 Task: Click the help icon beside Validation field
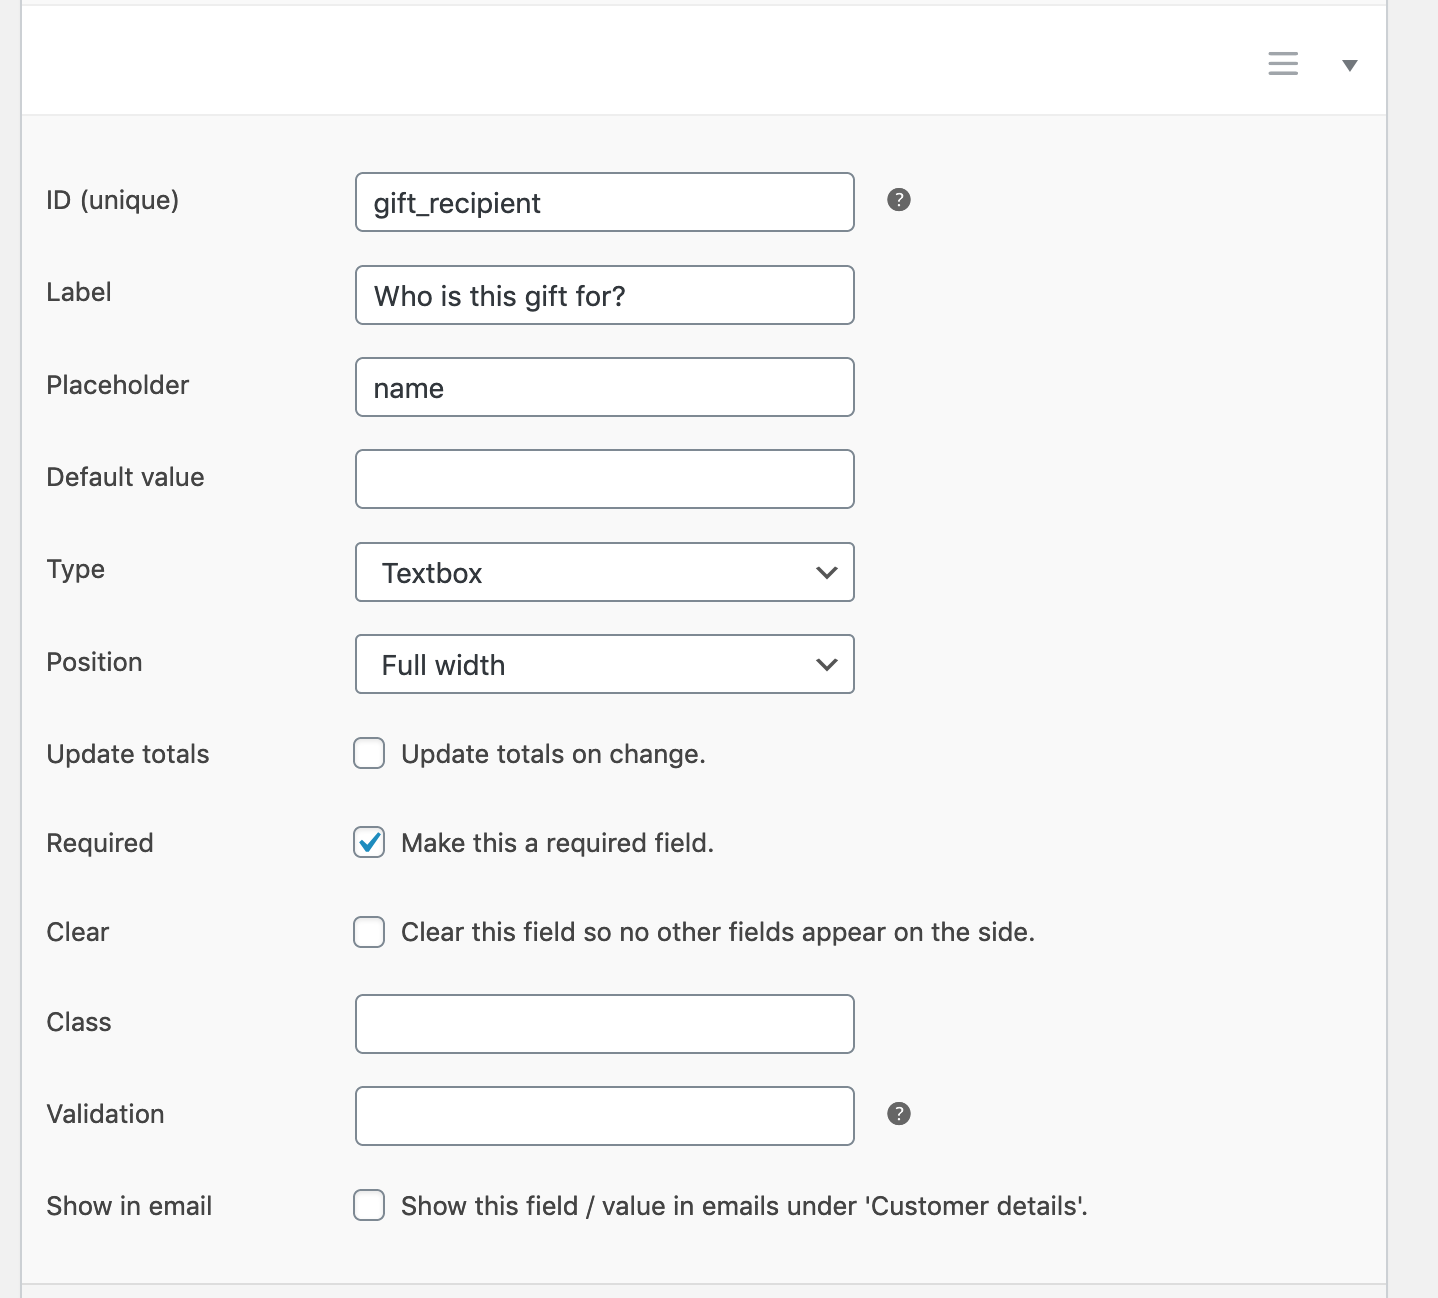(899, 1112)
